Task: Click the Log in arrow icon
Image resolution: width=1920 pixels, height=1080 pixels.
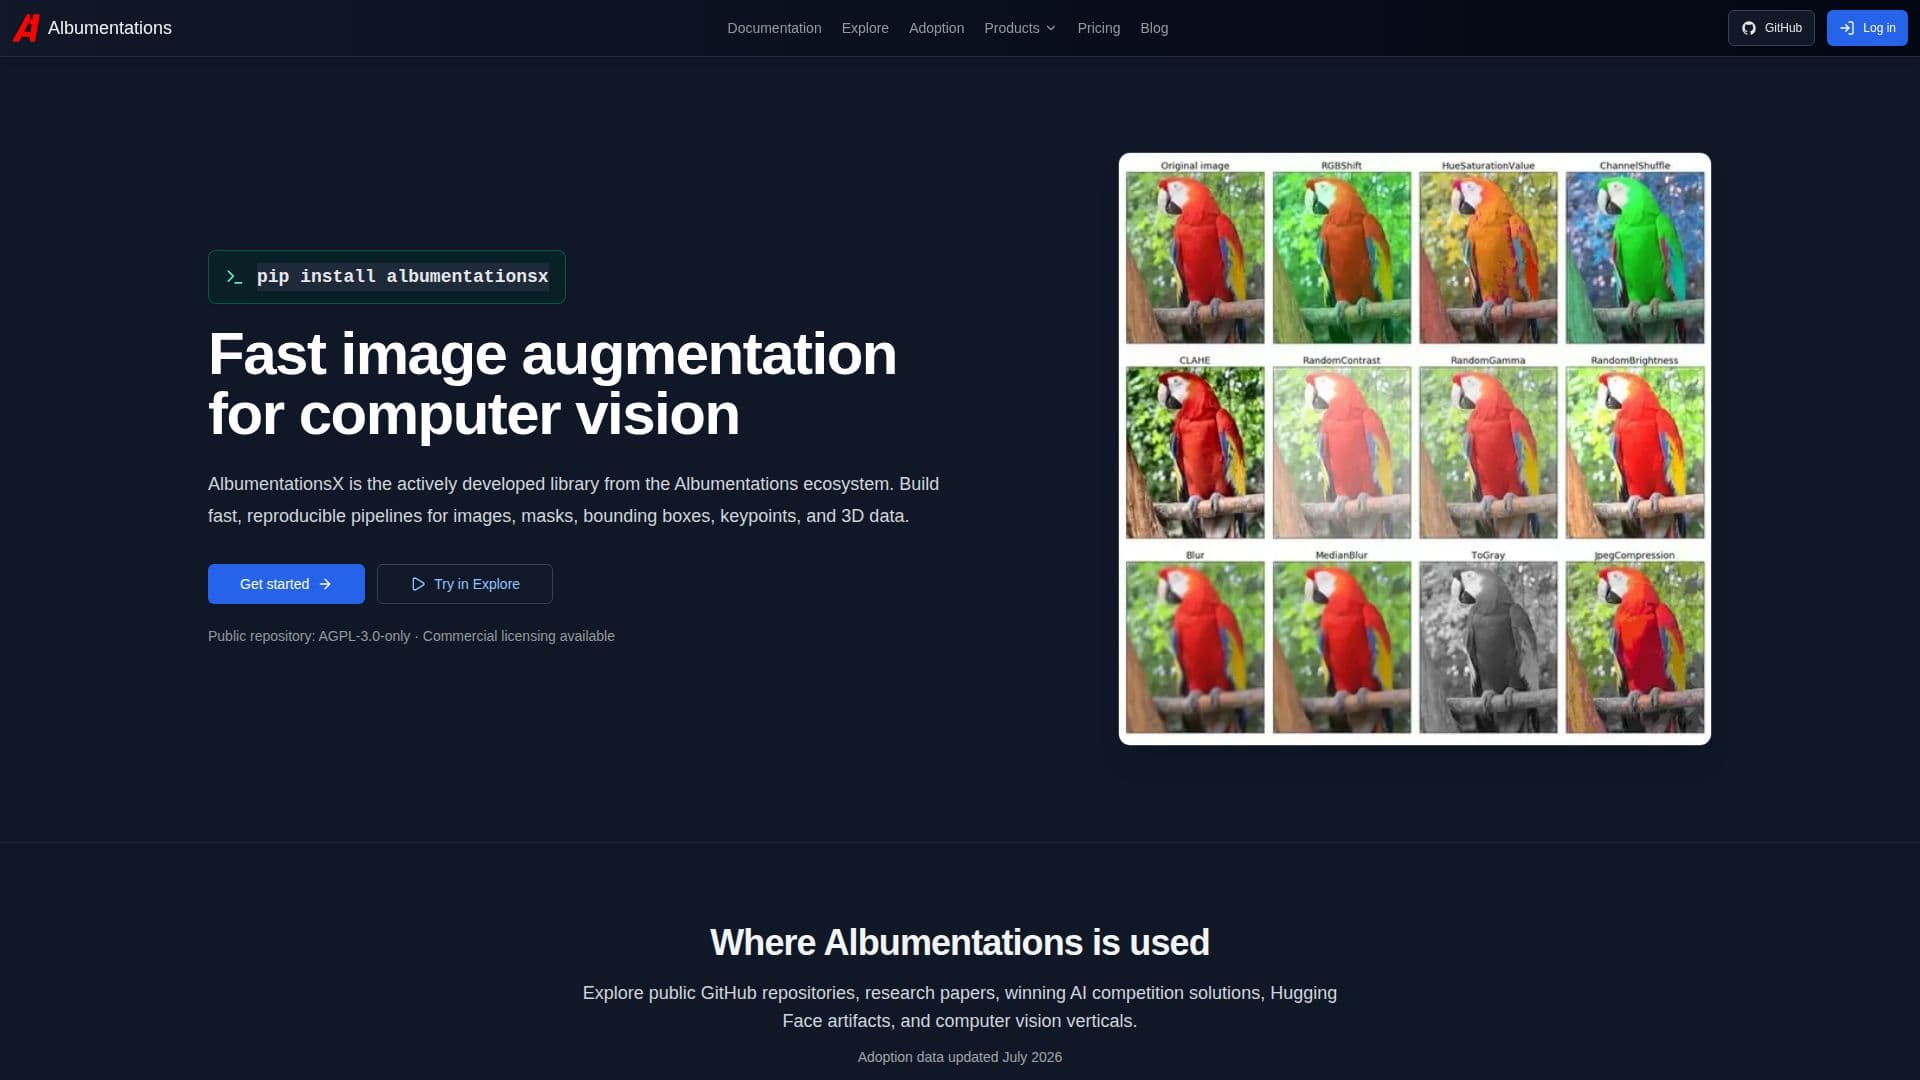Action: click(1847, 28)
